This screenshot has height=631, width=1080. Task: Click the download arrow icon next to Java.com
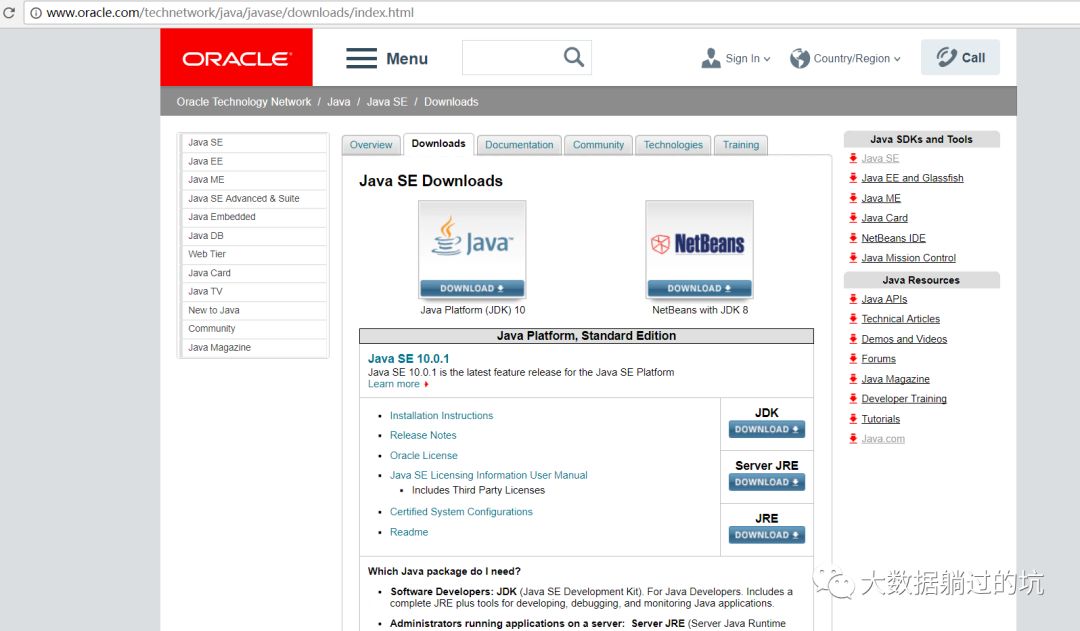coord(853,439)
